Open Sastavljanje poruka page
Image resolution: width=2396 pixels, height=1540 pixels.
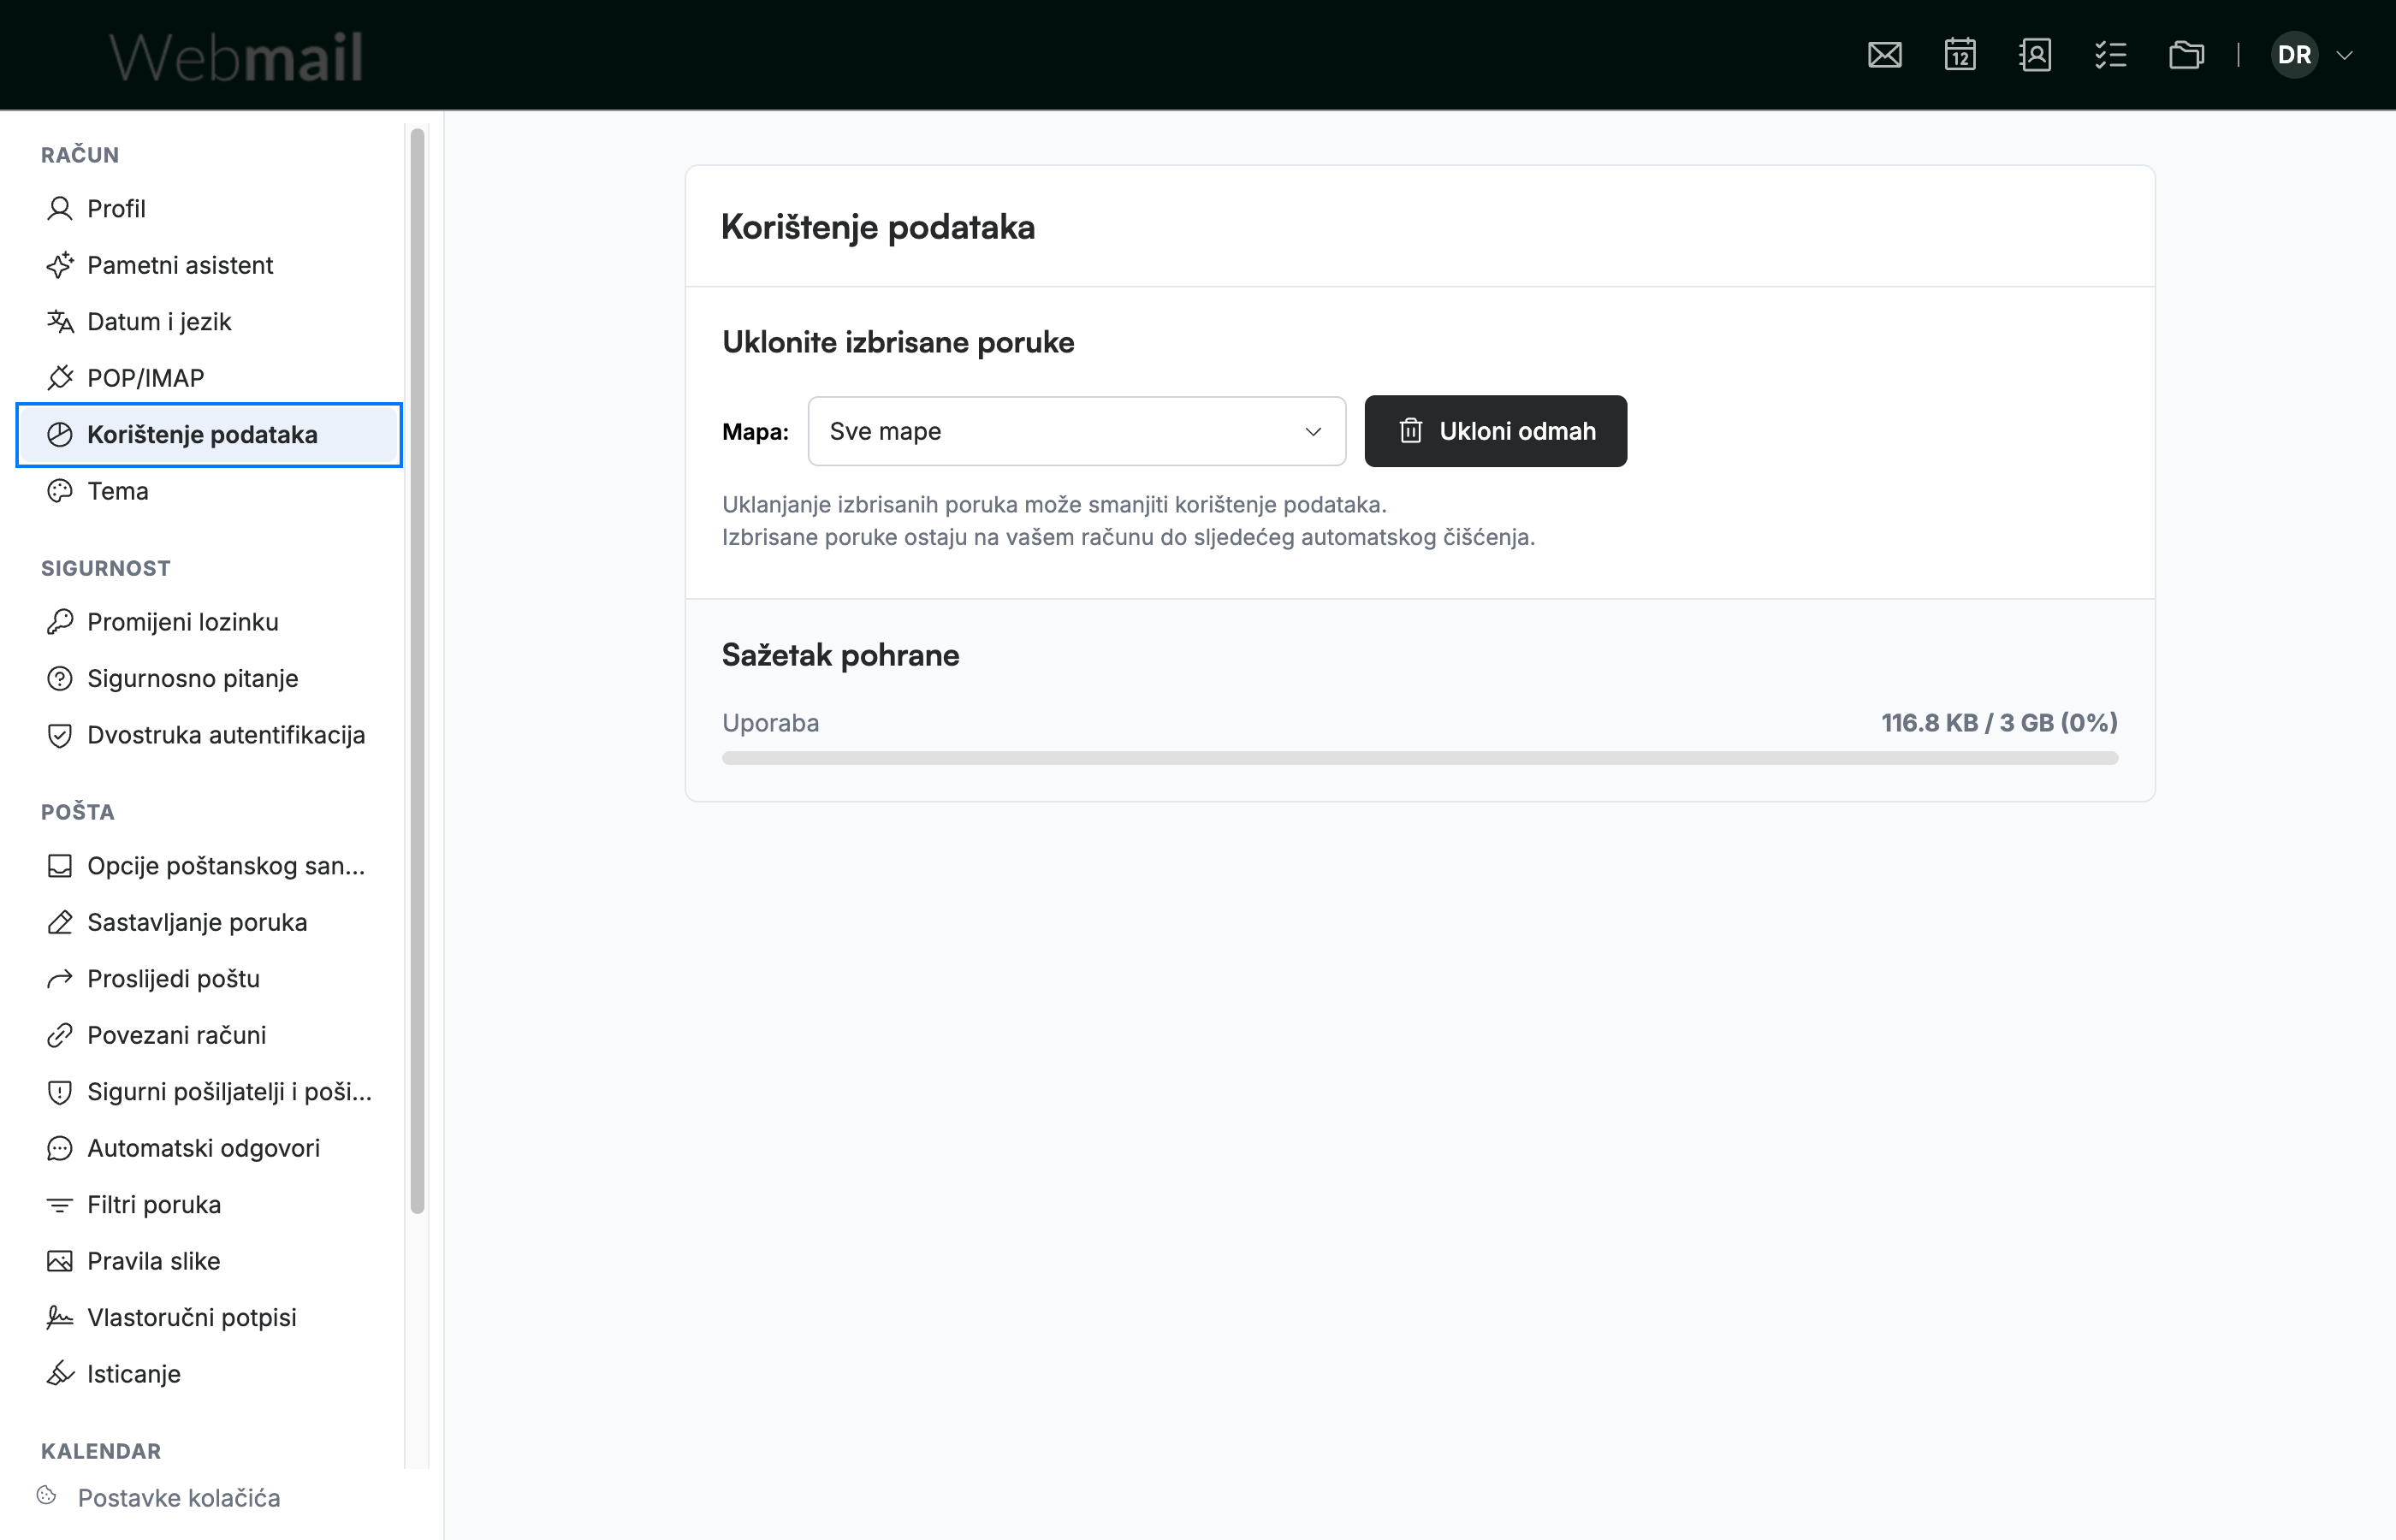click(209, 922)
